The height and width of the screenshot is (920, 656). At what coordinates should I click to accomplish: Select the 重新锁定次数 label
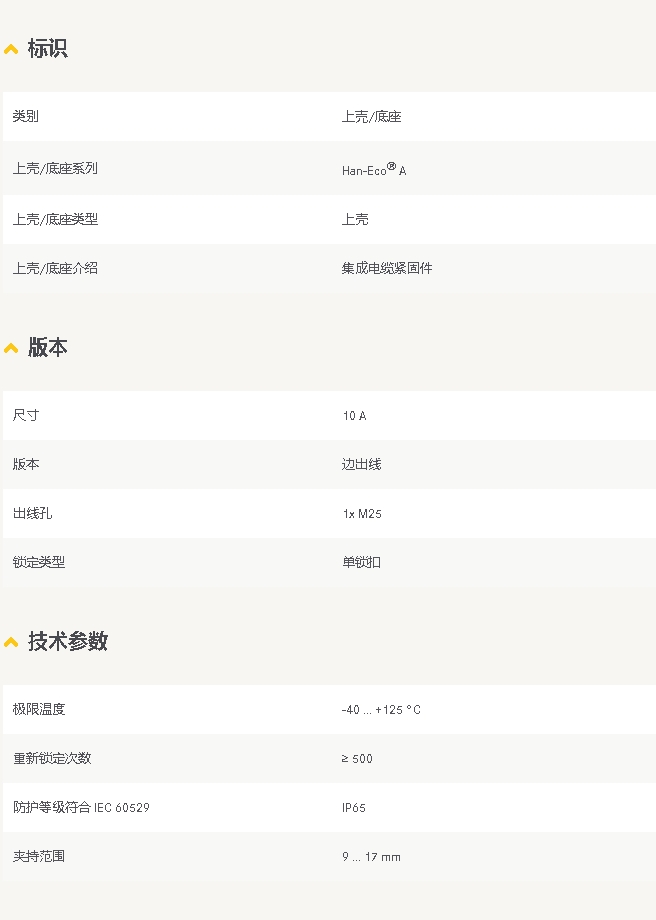click(x=52, y=758)
